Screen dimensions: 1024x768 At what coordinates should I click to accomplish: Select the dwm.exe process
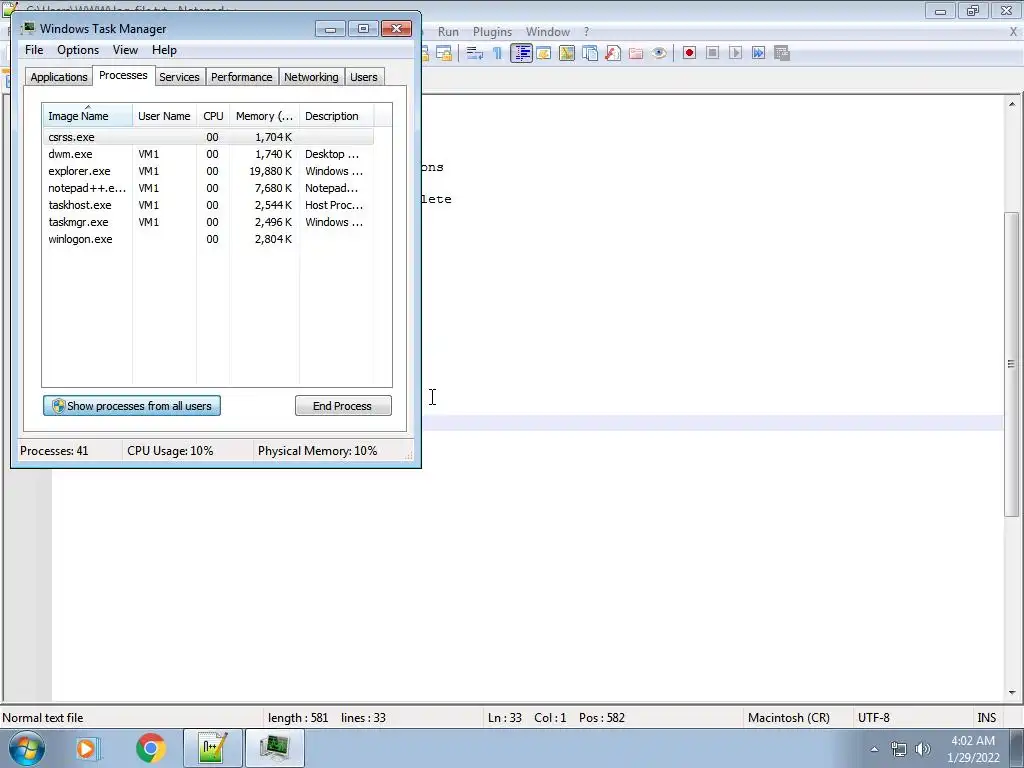(208, 154)
